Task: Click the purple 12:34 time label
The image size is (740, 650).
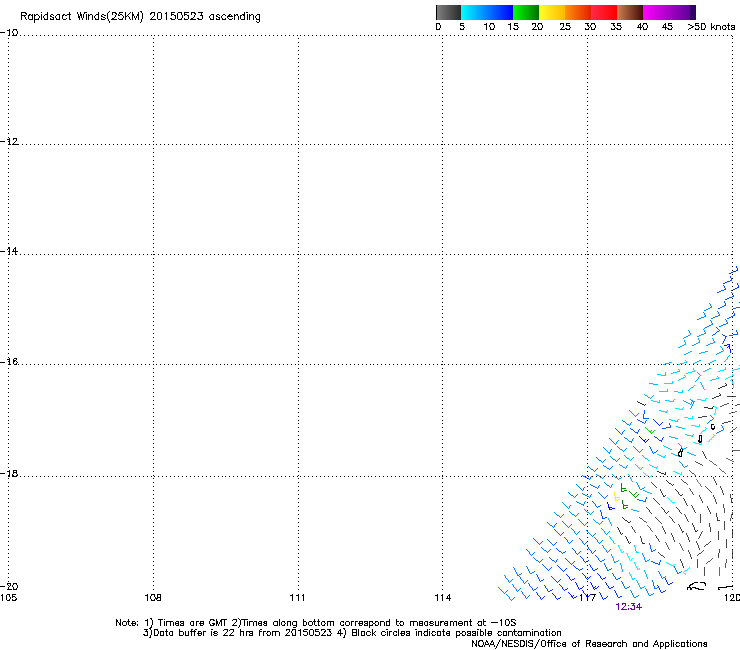Action: 629,607
